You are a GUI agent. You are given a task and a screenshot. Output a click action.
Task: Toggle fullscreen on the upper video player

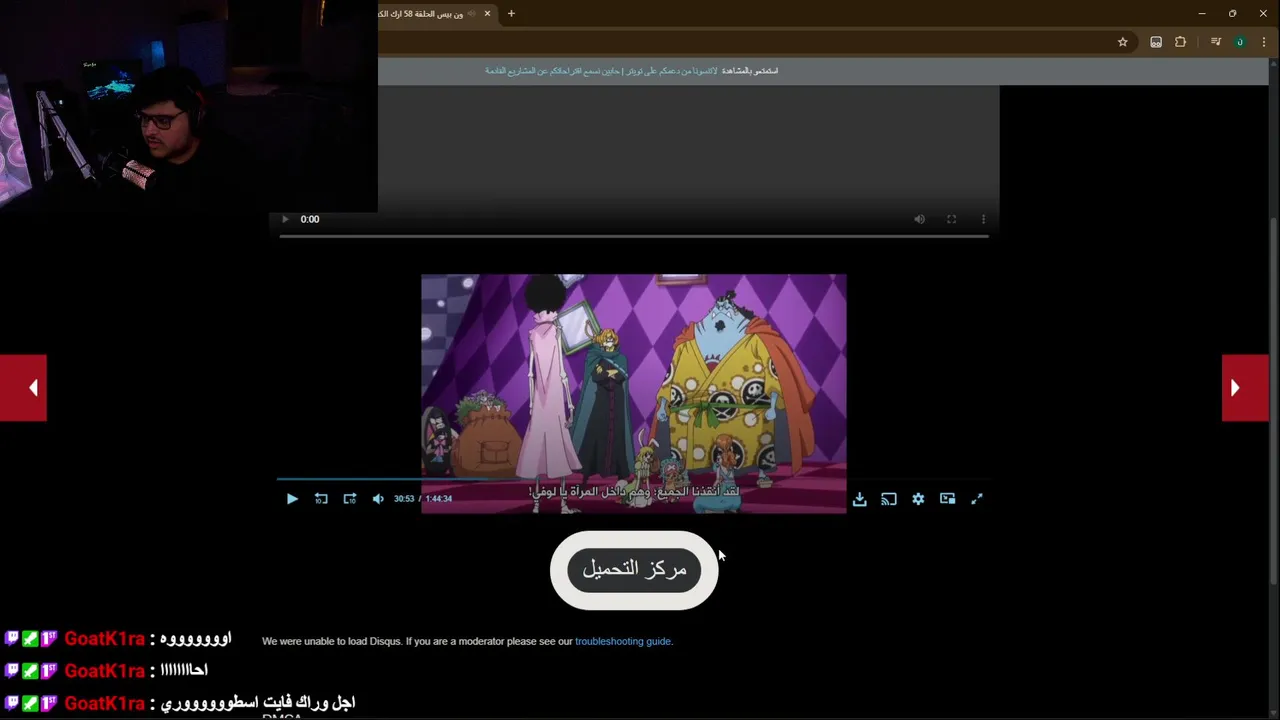(x=951, y=219)
